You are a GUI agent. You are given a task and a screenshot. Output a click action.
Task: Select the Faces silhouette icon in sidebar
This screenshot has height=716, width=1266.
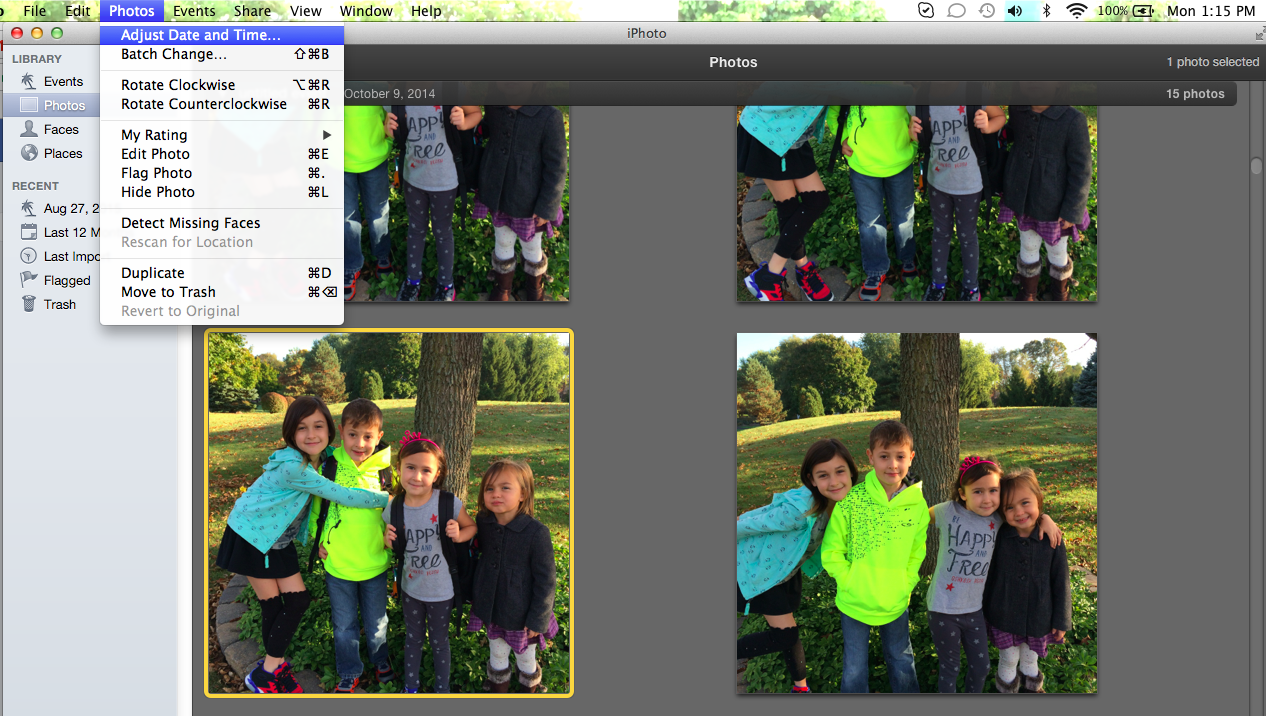[x=28, y=129]
